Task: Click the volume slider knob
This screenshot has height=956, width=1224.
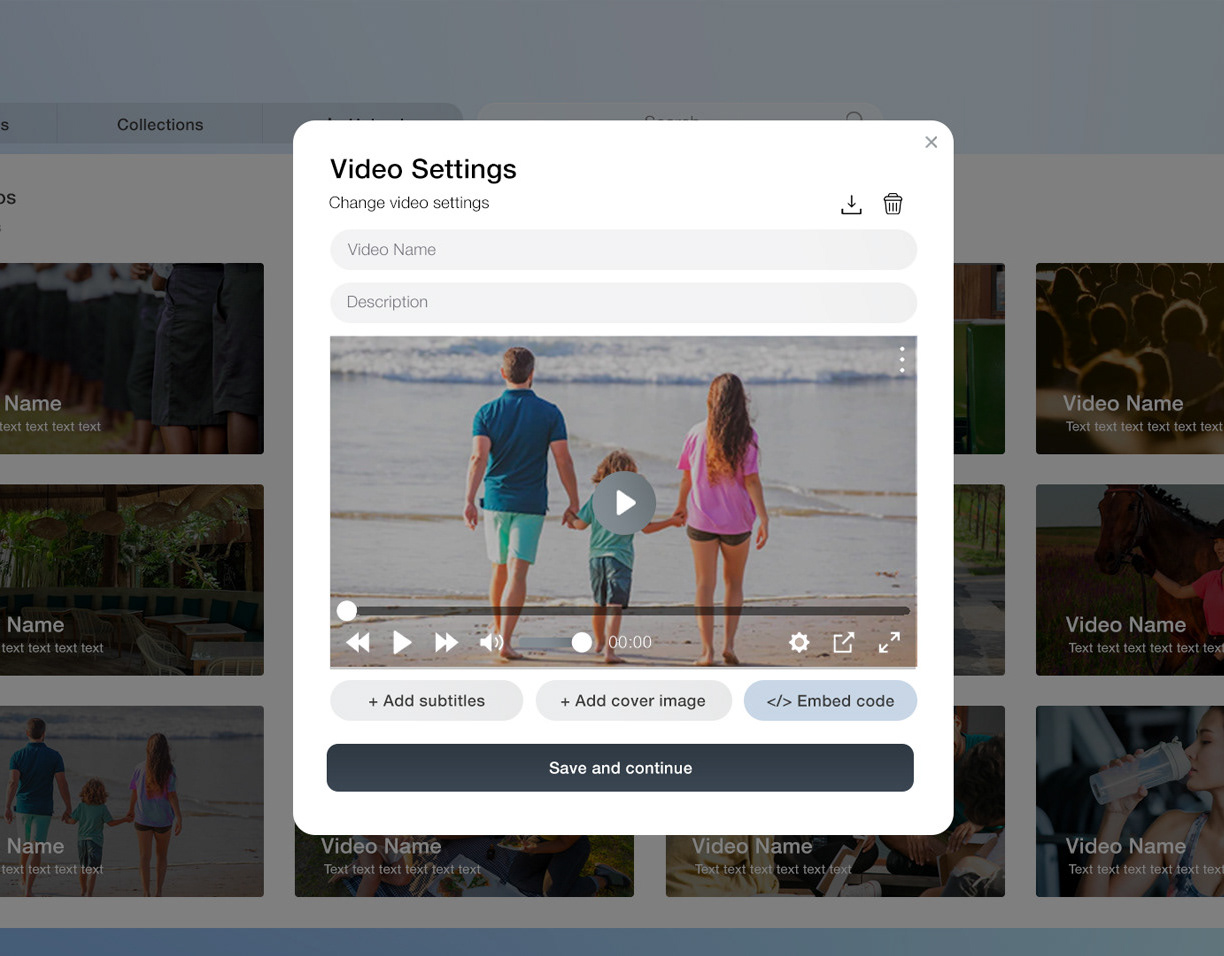Action: point(582,643)
